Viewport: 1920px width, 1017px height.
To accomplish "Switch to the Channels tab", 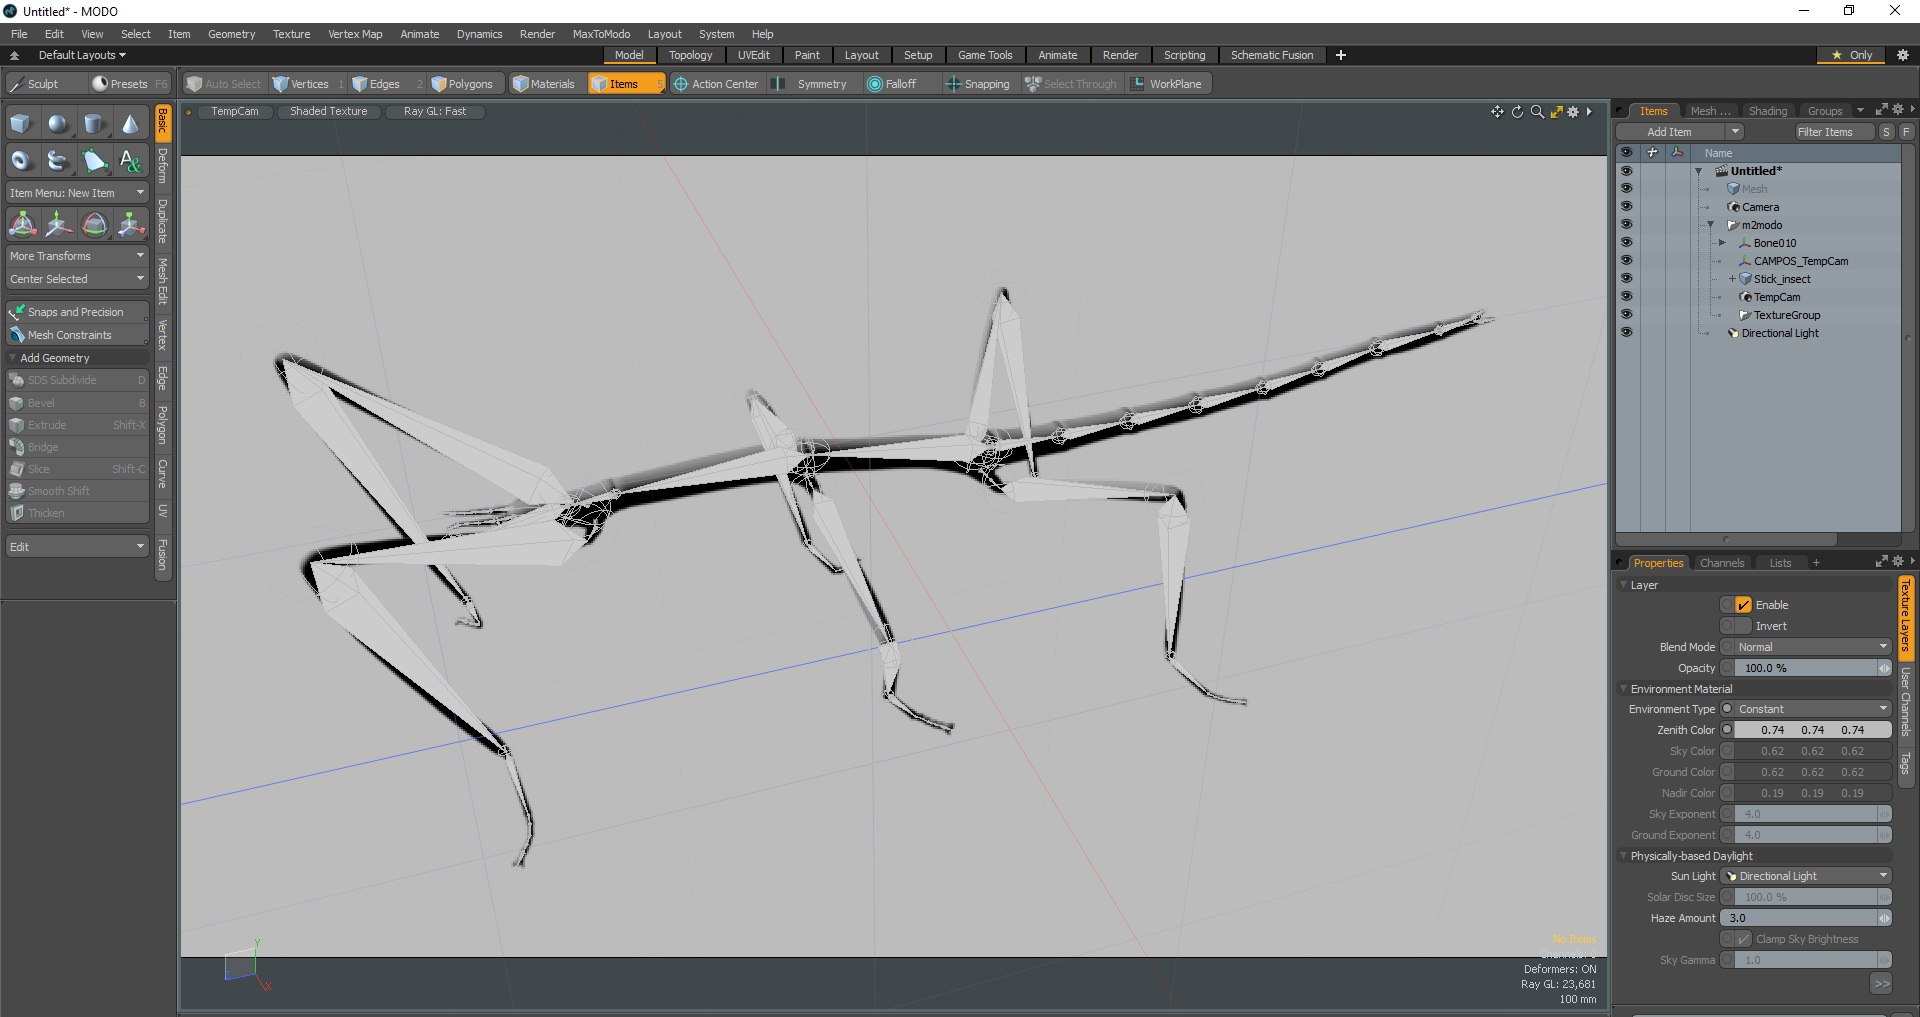I will [1721, 563].
